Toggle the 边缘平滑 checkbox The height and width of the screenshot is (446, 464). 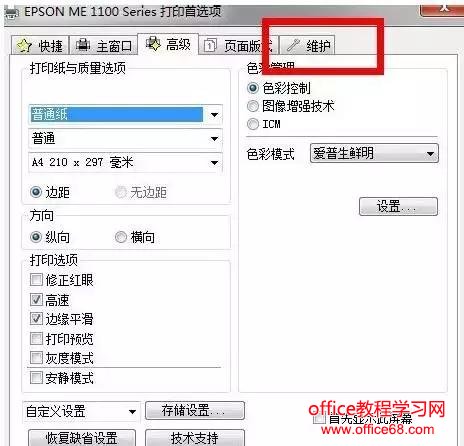click(x=36, y=319)
